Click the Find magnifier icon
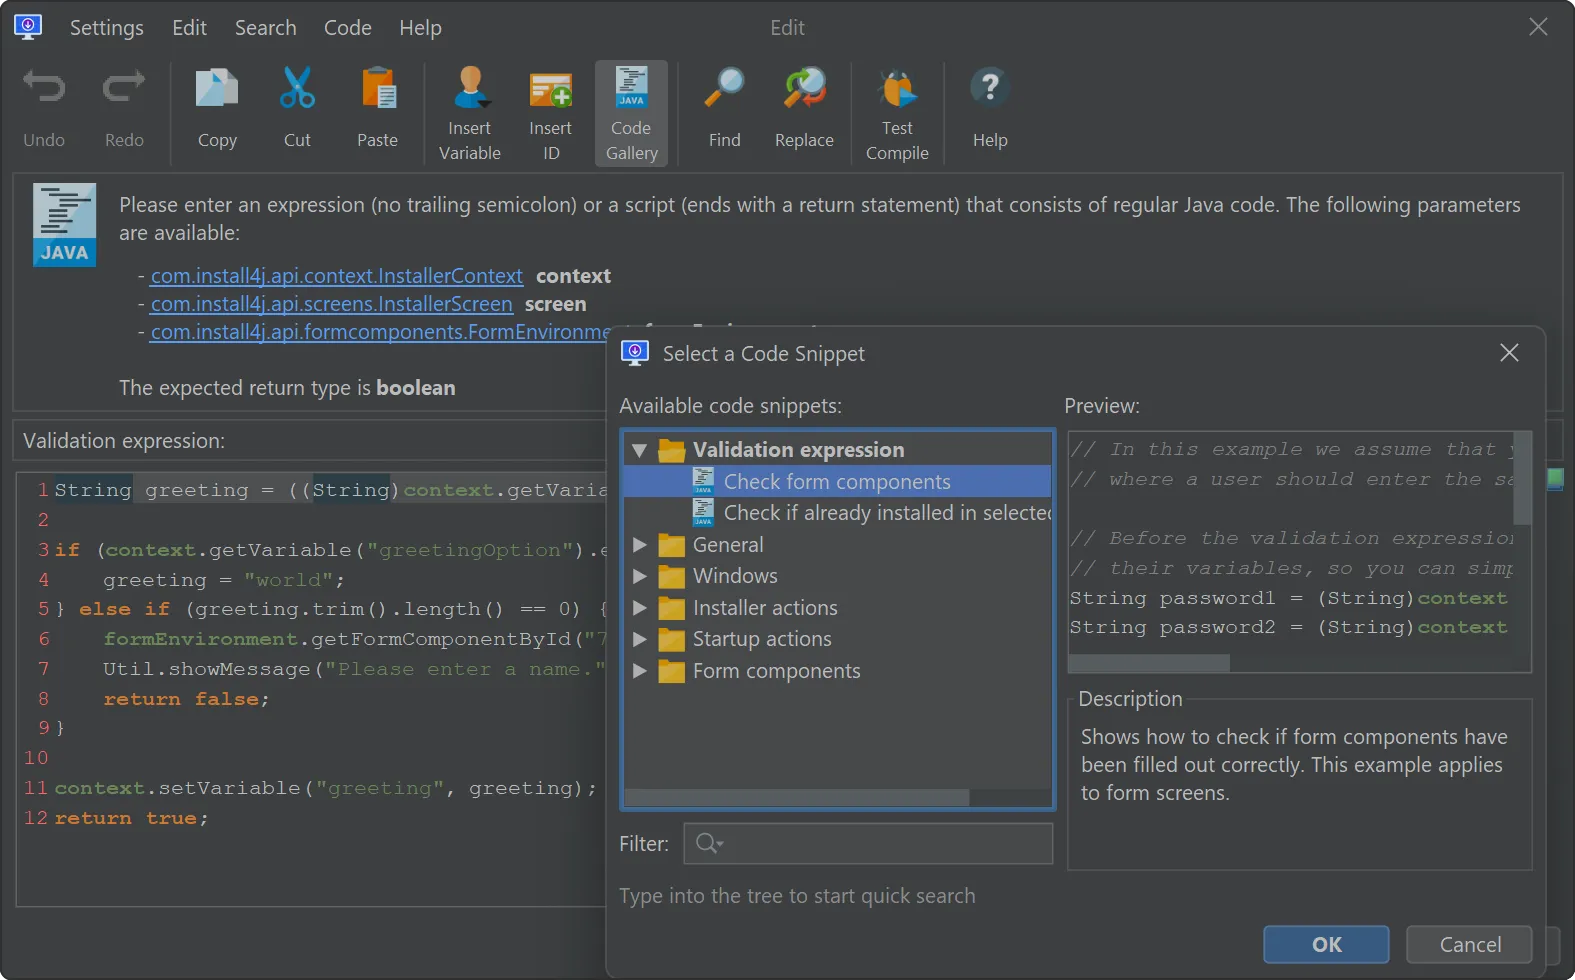The width and height of the screenshot is (1575, 980). click(x=725, y=88)
